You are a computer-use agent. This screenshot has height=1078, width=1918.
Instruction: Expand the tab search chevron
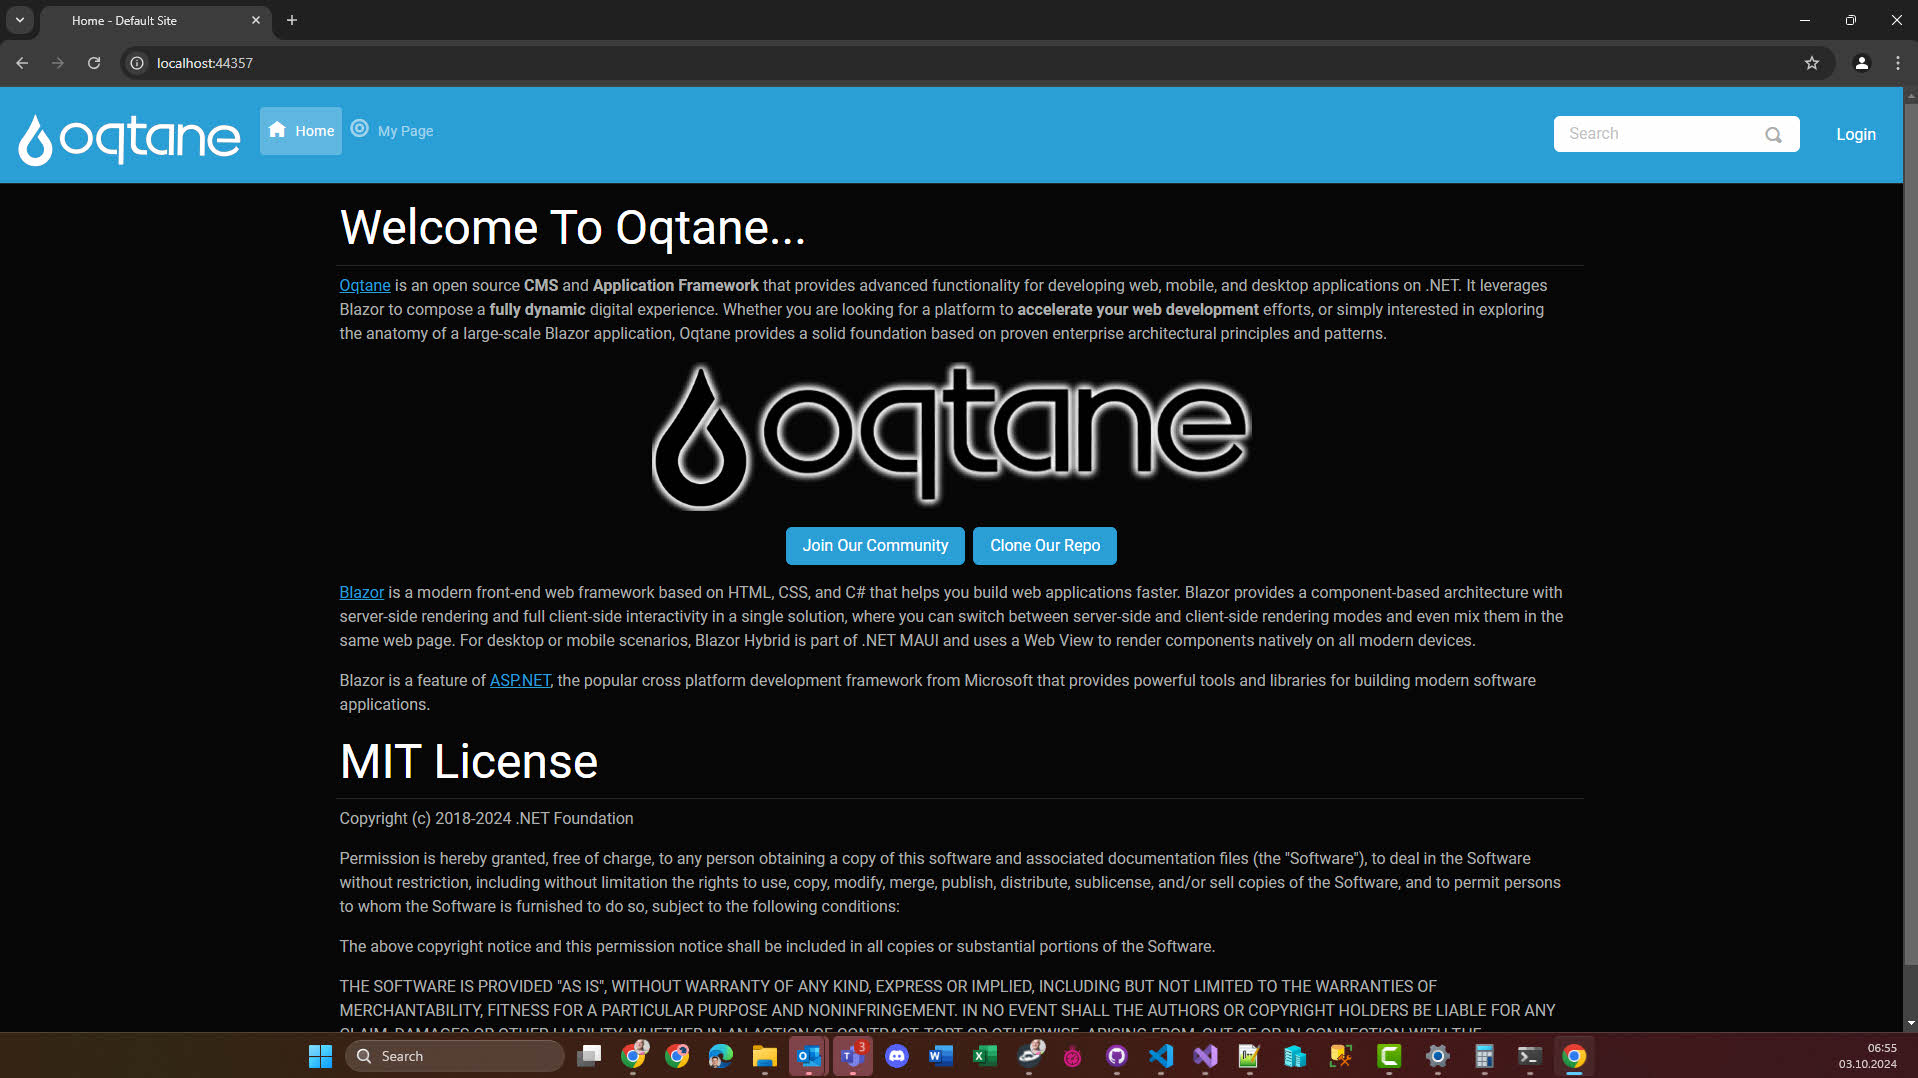point(19,20)
